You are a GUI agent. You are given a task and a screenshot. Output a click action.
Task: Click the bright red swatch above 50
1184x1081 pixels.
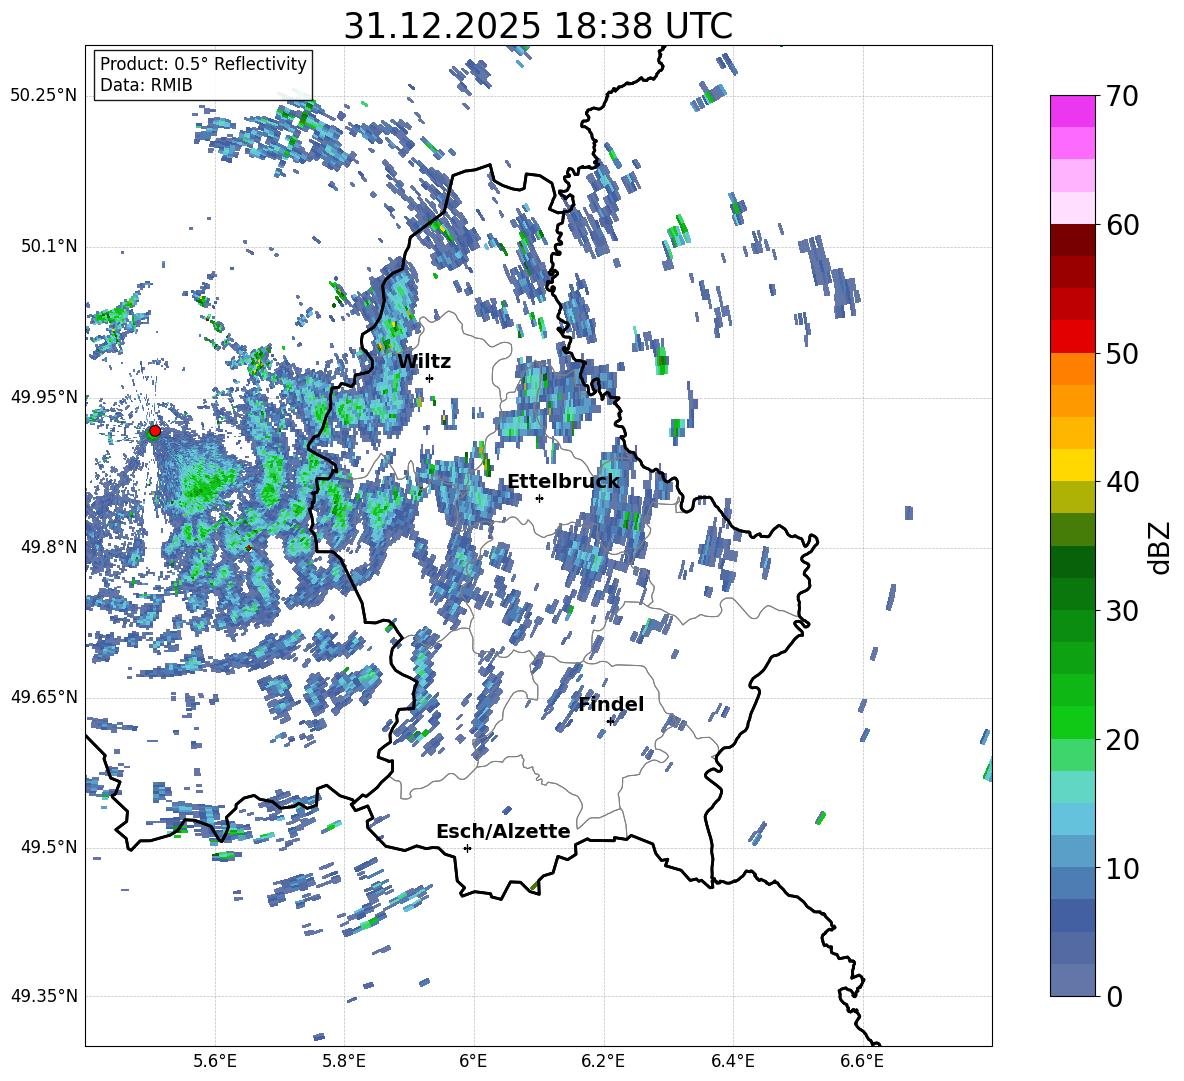[x=1073, y=337]
